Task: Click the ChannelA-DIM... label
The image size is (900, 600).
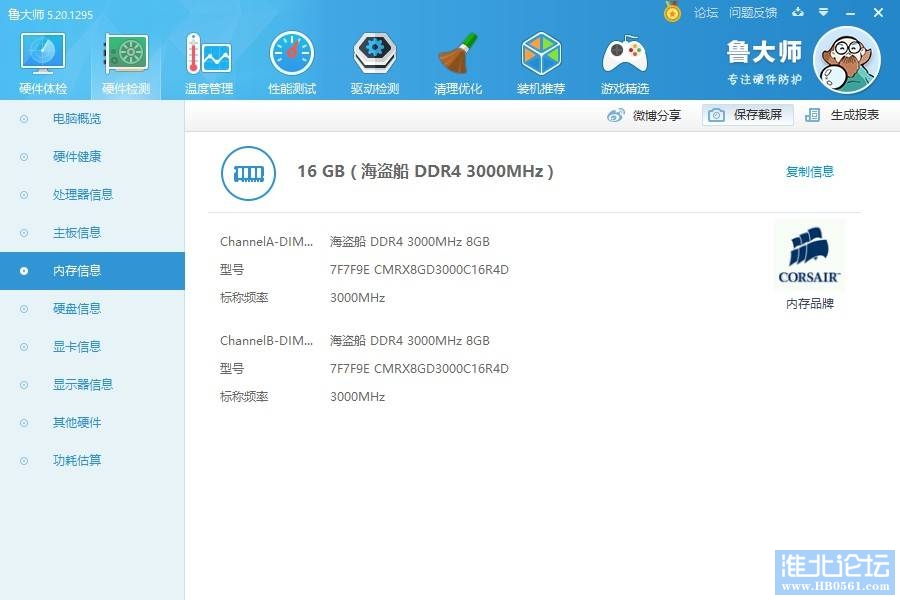Action: [266, 242]
